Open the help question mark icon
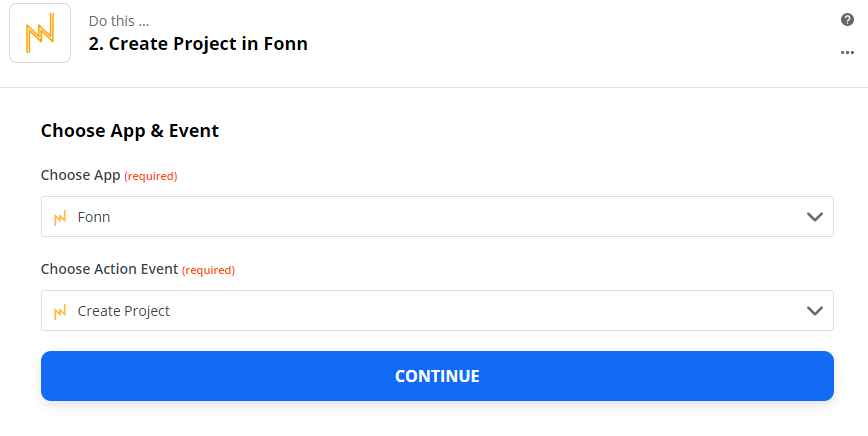The image size is (868, 436). [847, 20]
